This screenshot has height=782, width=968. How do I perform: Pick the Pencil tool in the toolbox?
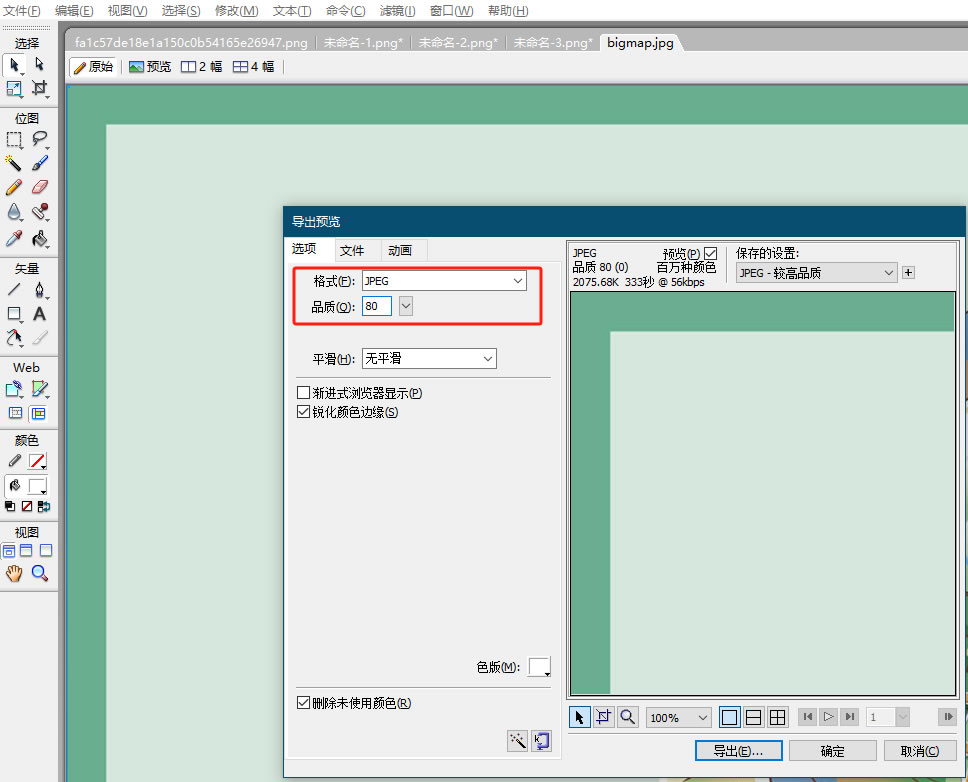pyautogui.click(x=14, y=187)
